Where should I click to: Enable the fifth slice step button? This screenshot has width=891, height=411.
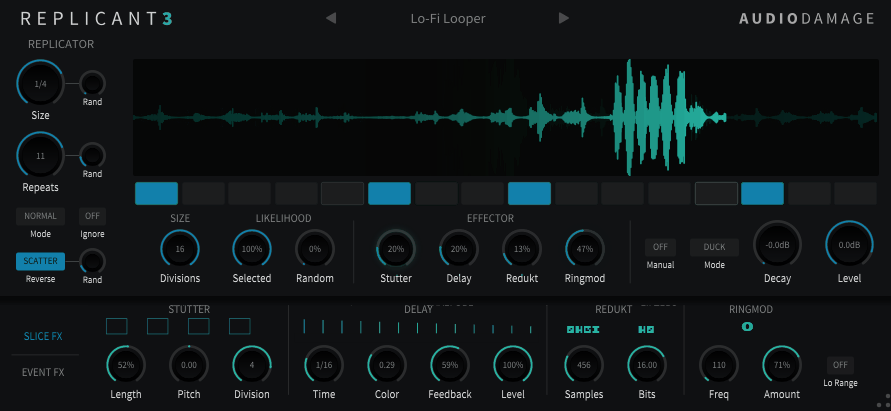point(343,193)
